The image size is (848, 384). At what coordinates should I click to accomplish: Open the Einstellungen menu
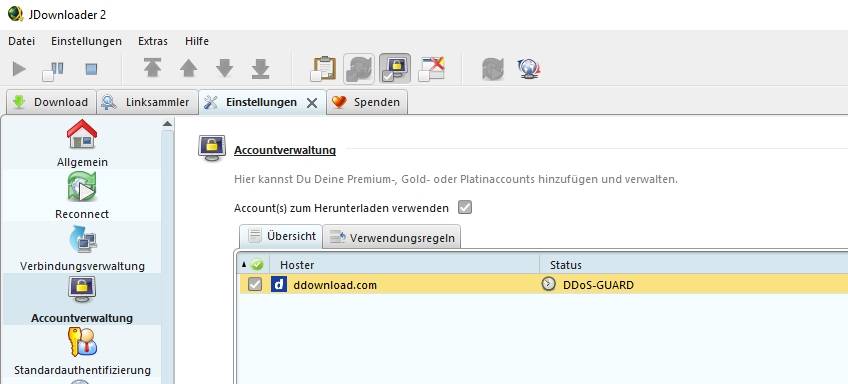87,41
